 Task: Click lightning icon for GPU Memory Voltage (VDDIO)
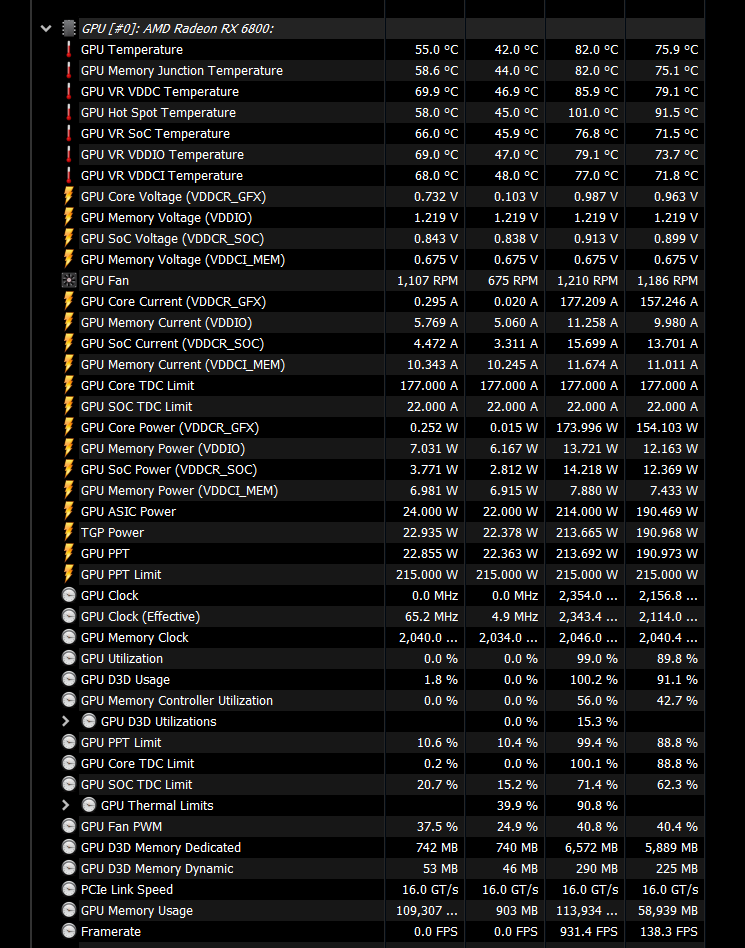tap(69, 218)
